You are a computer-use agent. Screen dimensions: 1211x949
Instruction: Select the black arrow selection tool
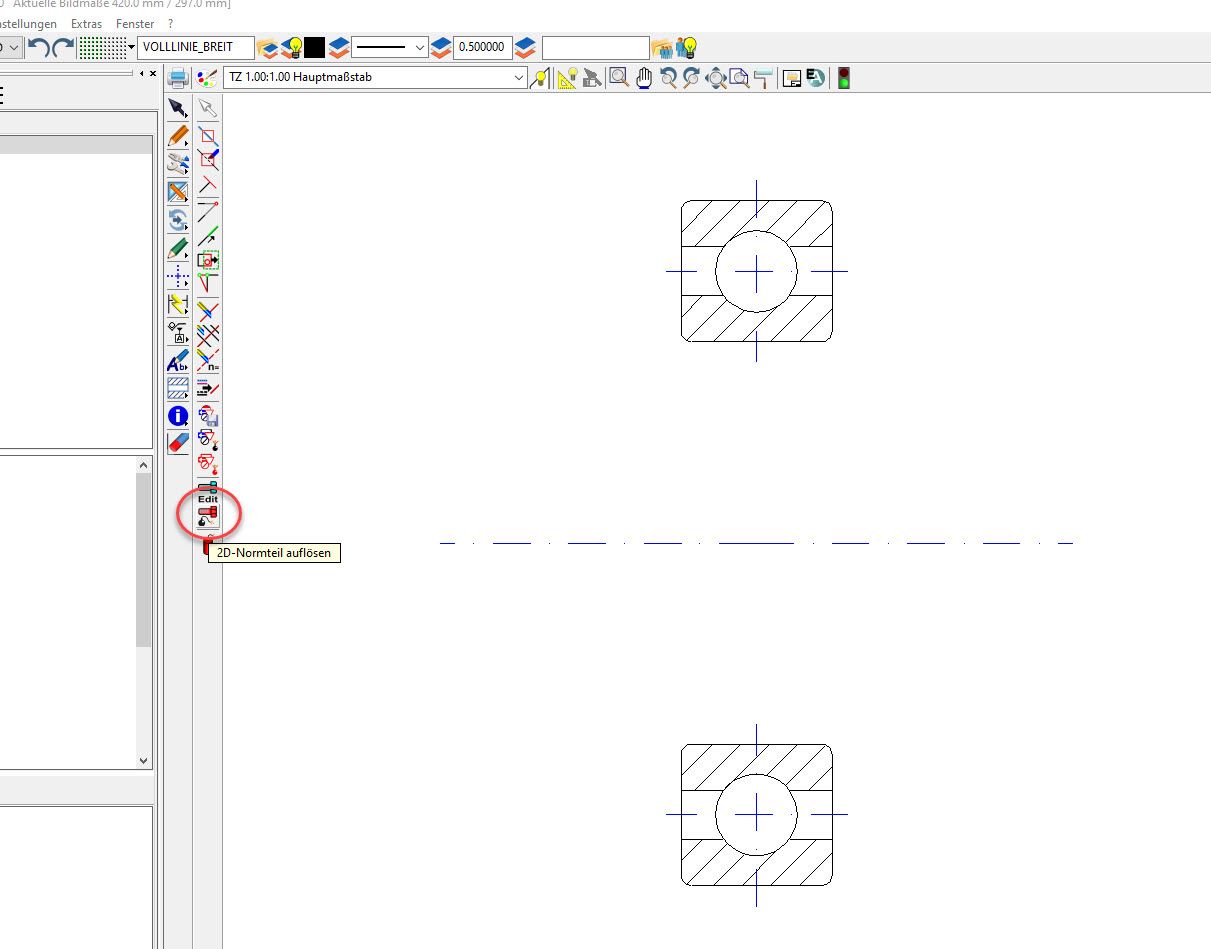coord(178,108)
